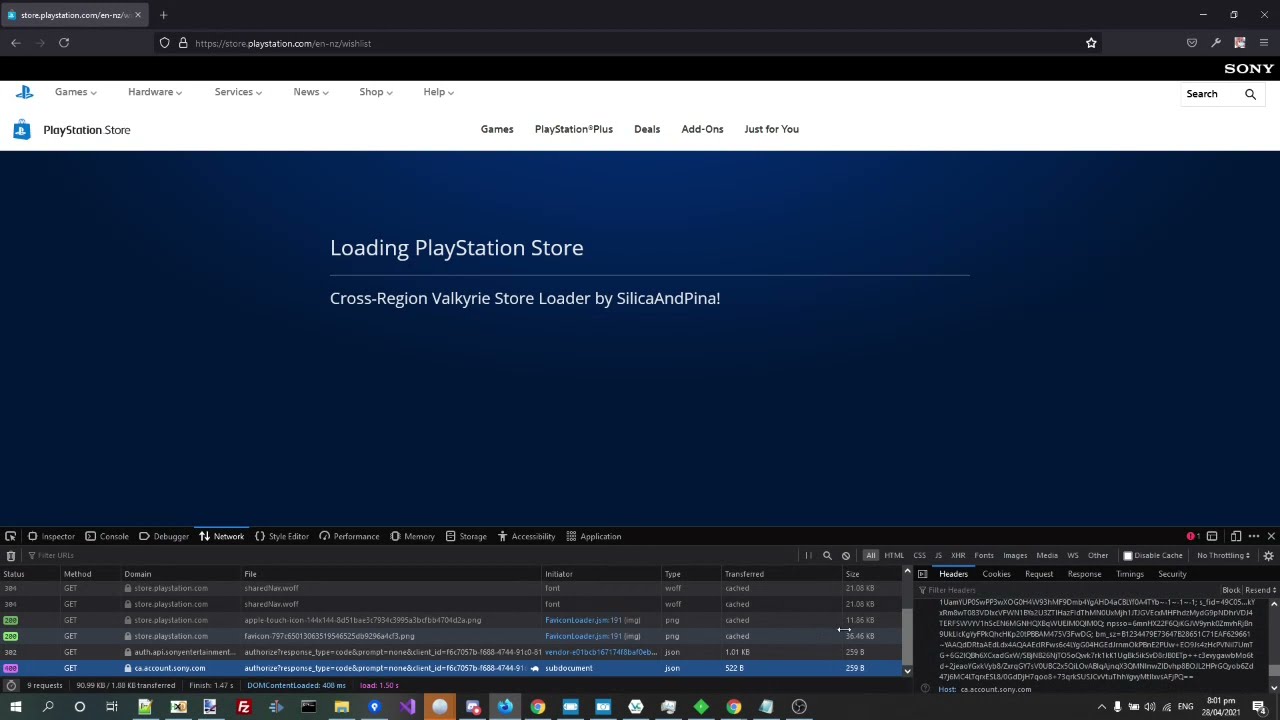Filter requests by Fonts
Screen dimensions: 1280x720
click(x=984, y=555)
